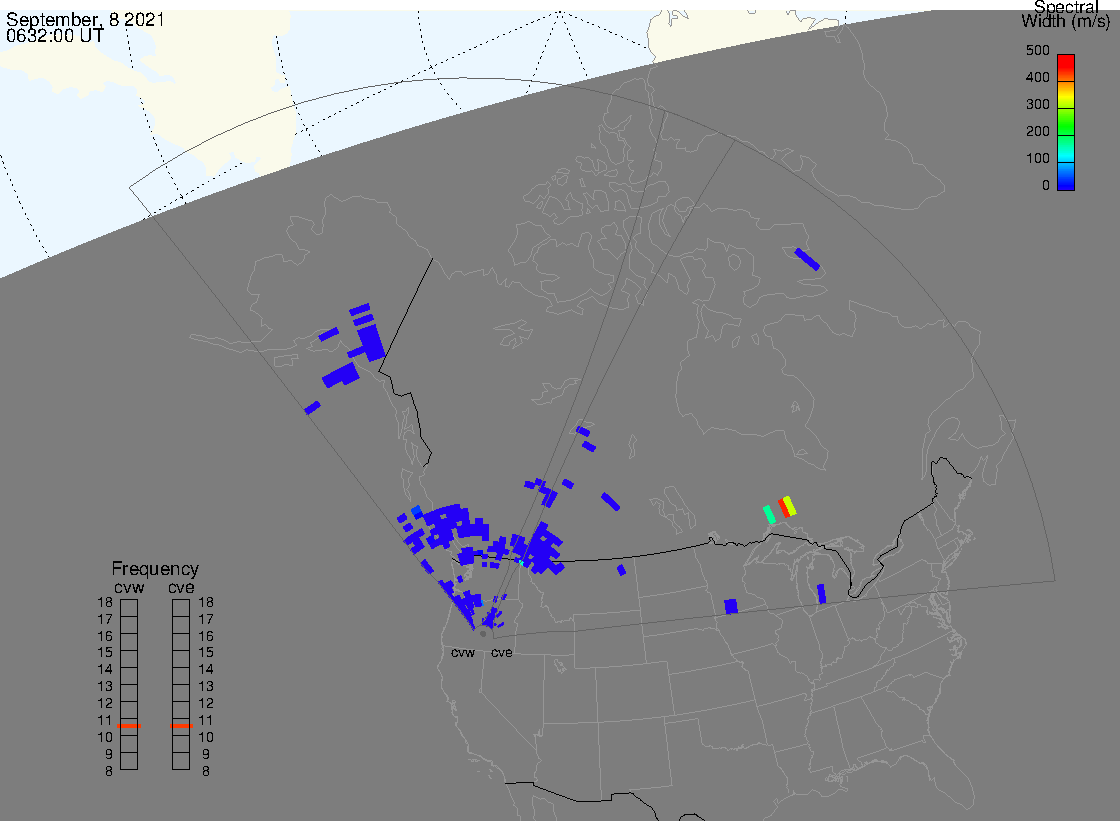Click the 'cvw' label above the left gauge
1120x821 pixels.
tap(129, 588)
